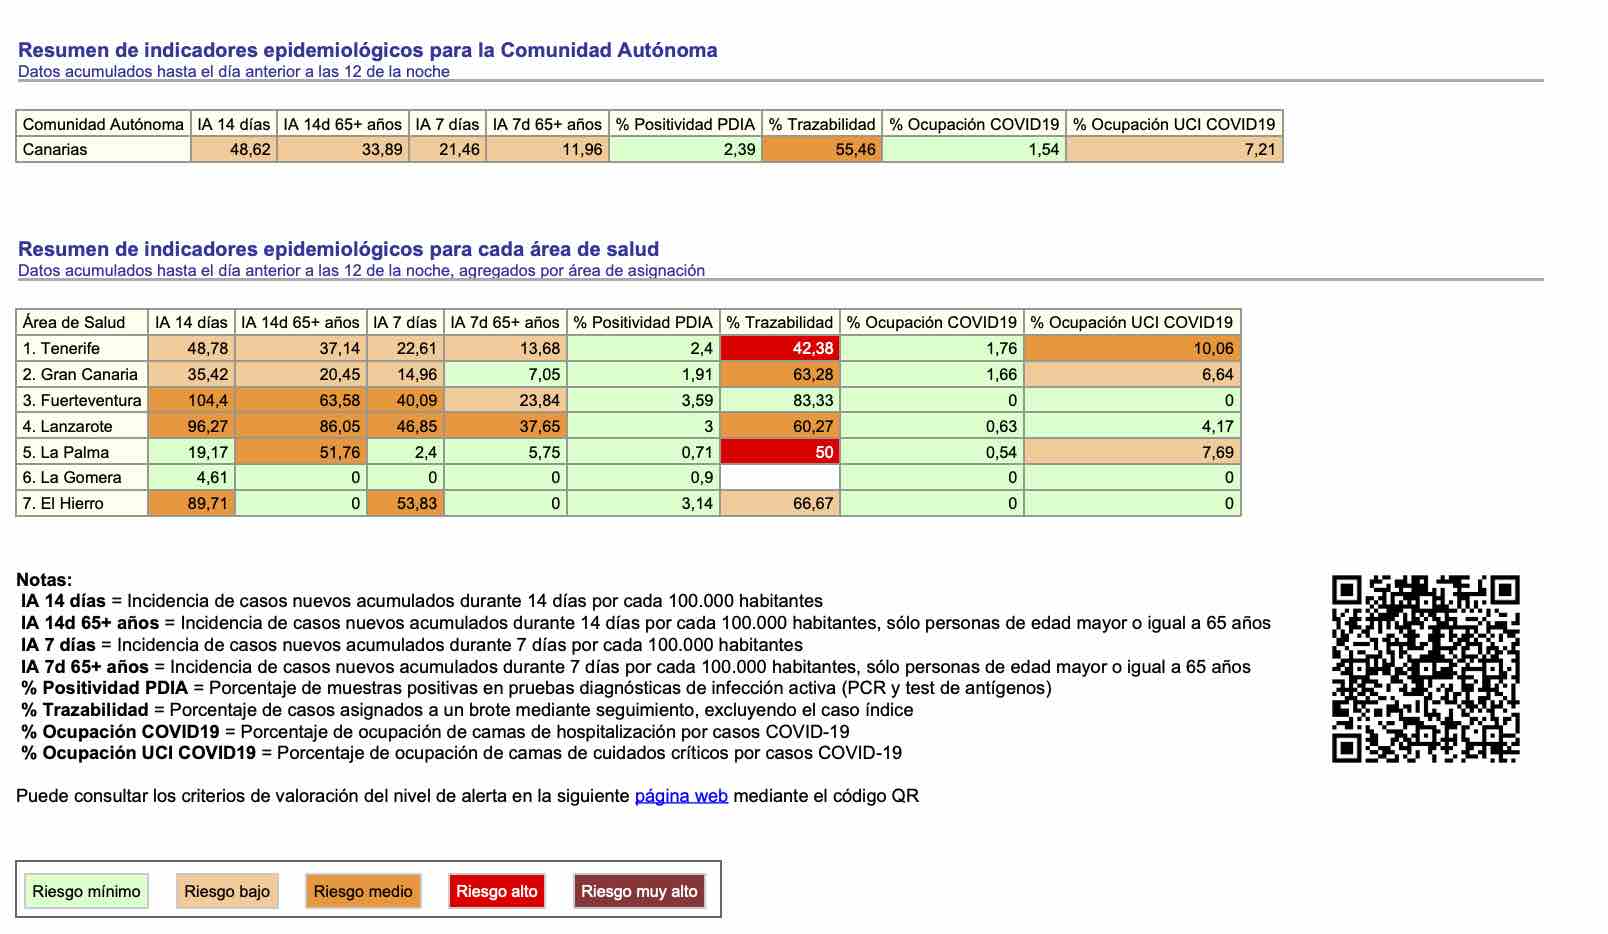The height and width of the screenshot is (934, 1608).
Task: Click the 'Riesgo muy alto' legend box
Action: (x=639, y=891)
